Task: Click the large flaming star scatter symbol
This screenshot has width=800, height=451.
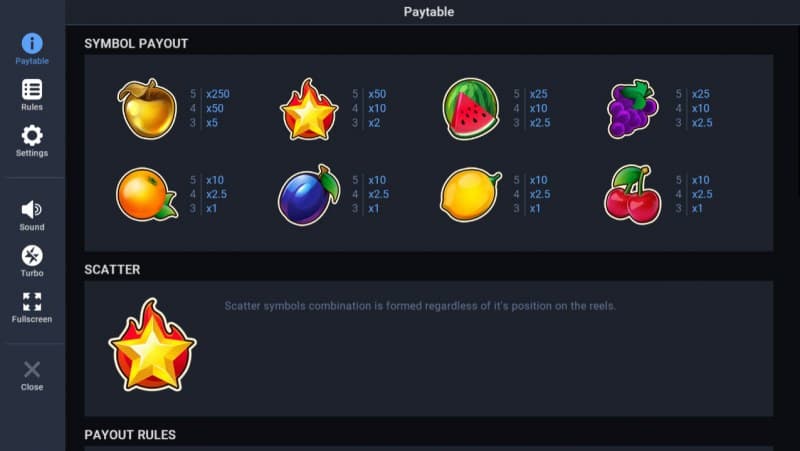Action: (x=152, y=345)
